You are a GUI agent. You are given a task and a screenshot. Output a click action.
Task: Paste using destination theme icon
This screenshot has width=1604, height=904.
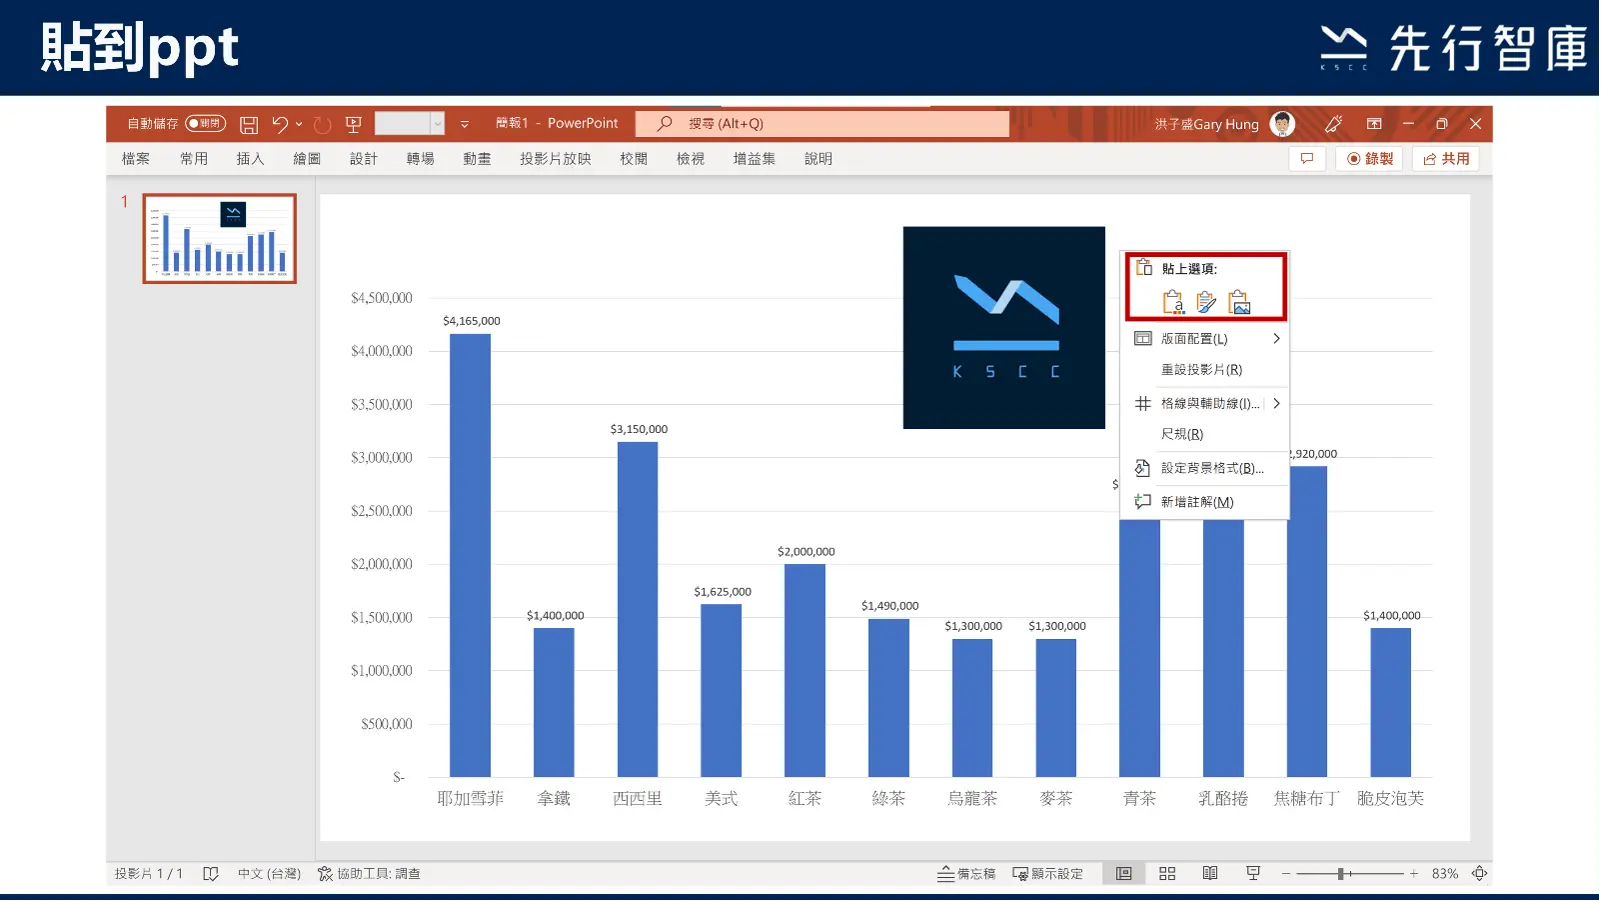point(1173,301)
